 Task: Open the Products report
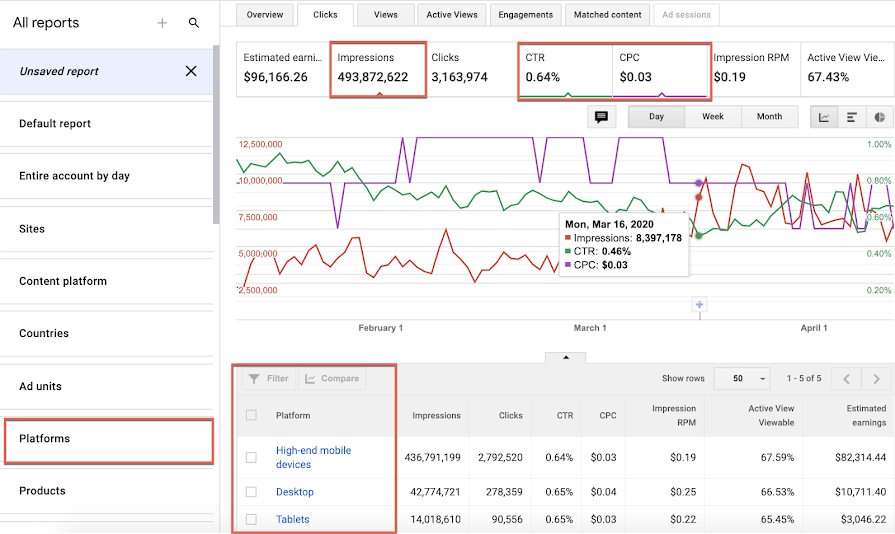point(107,491)
